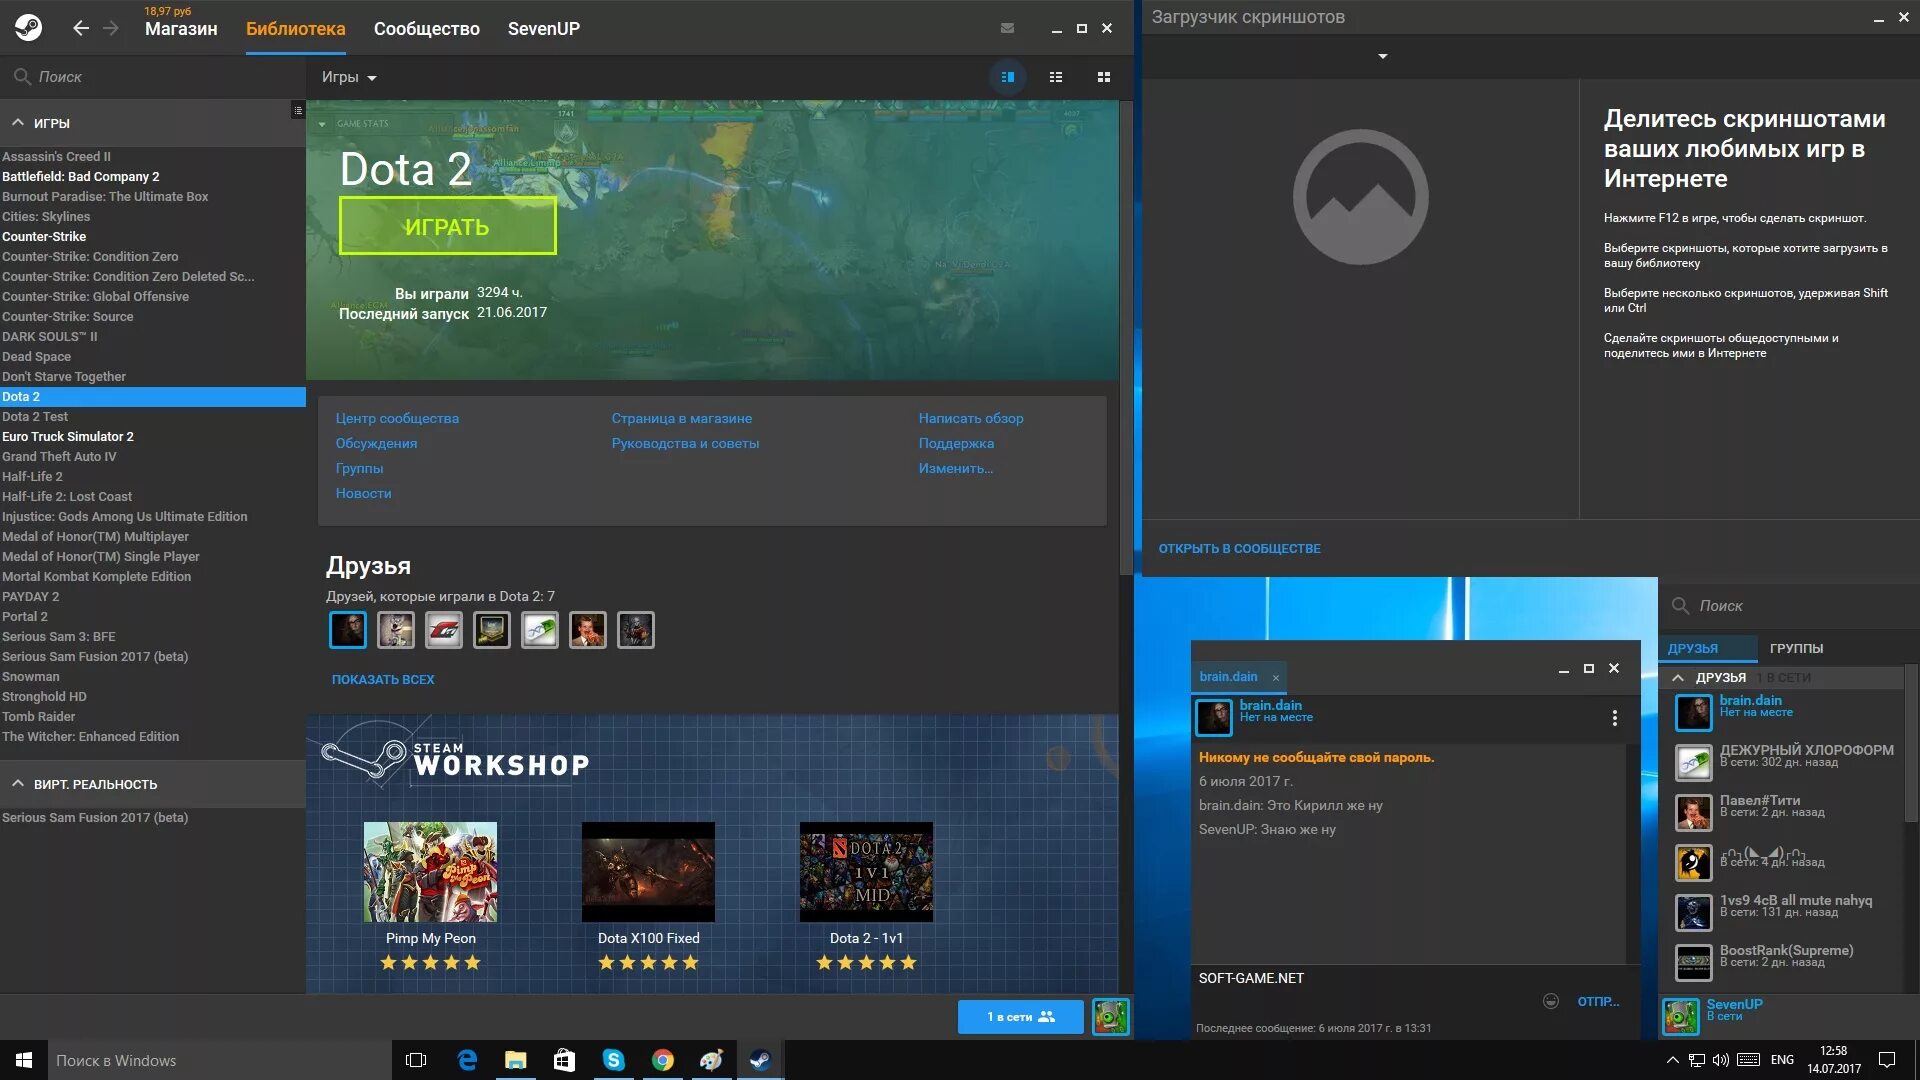1920x1080 pixels.
Task: Open the Библиотека tab
Action: point(296,29)
